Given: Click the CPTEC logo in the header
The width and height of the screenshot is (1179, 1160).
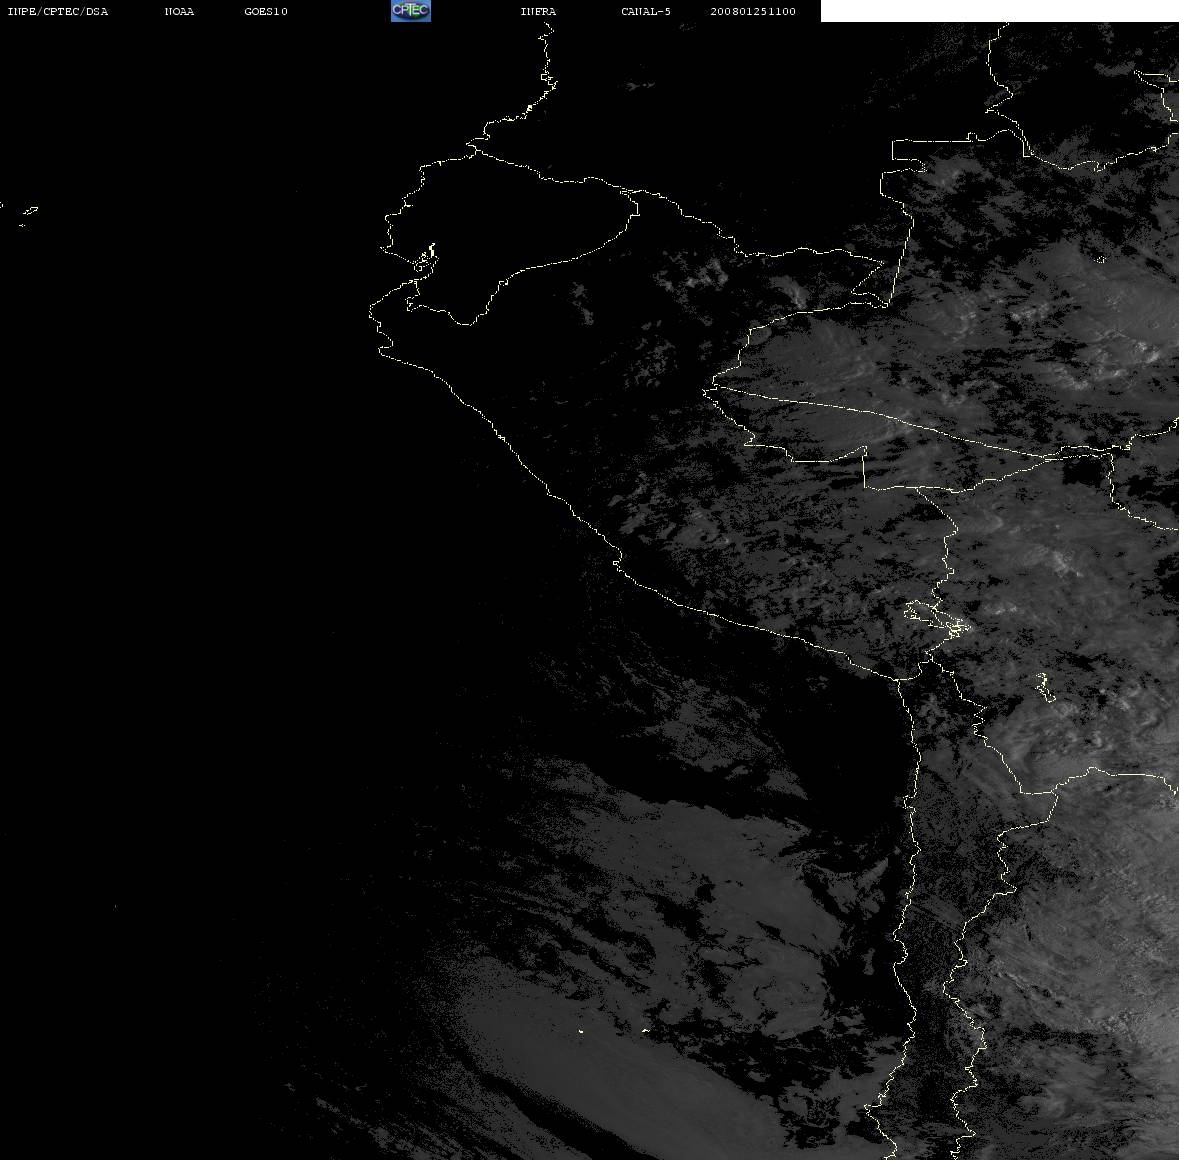Looking at the screenshot, I should point(411,11).
